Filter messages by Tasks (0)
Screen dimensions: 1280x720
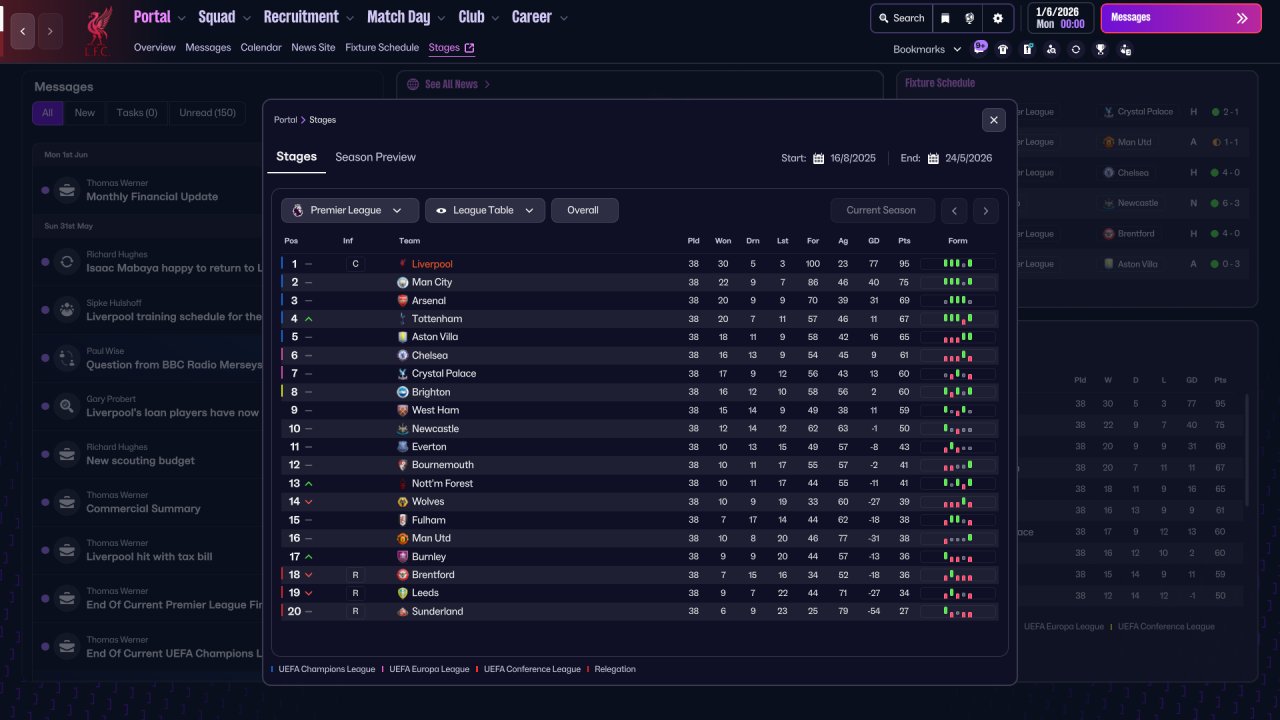point(137,113)
